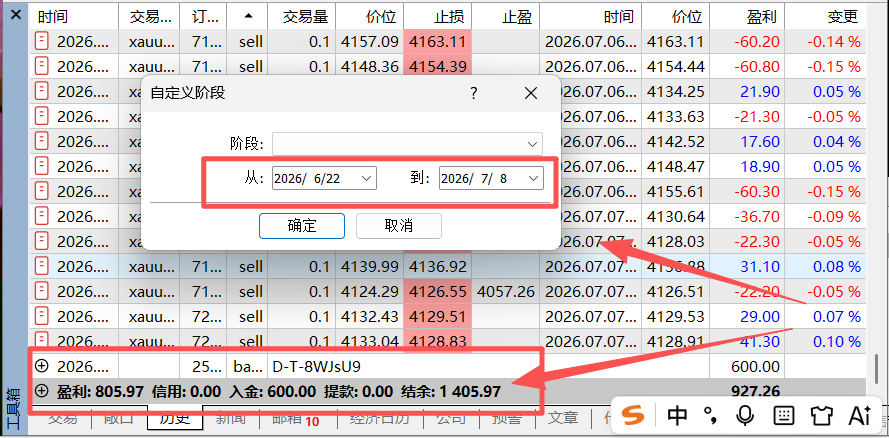Screen dimensions: 889x438
Task: Sort by the 盈利 column header
Action: click(x=746, y=17)
